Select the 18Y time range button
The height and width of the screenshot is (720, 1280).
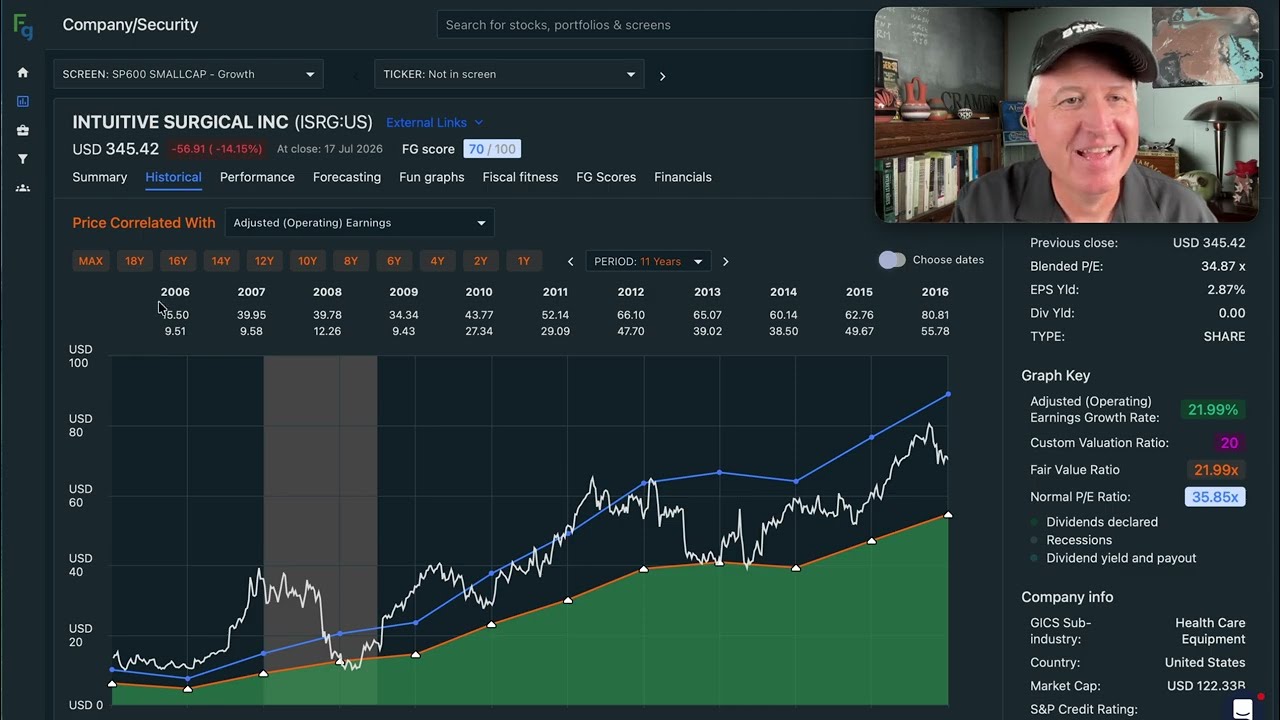point(134,261)
